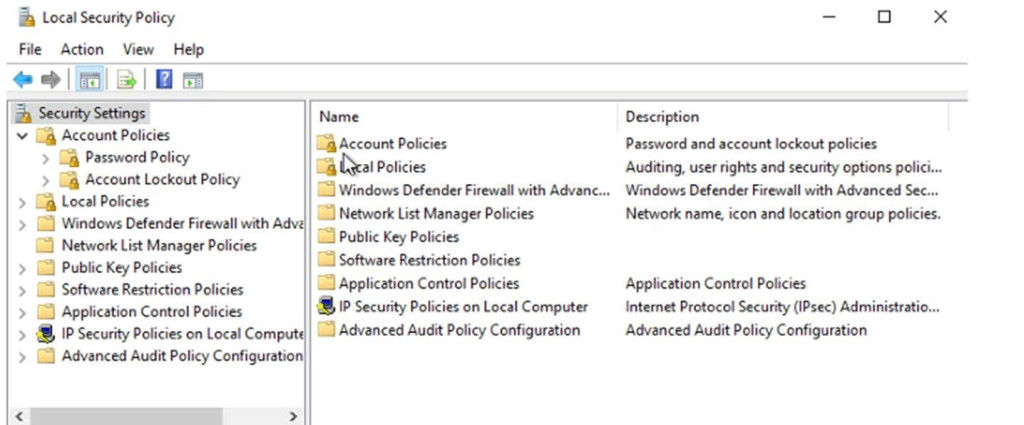Select Software Restriction Policies in tree
The image size is (1024, 425).
(x=152, y=290)
